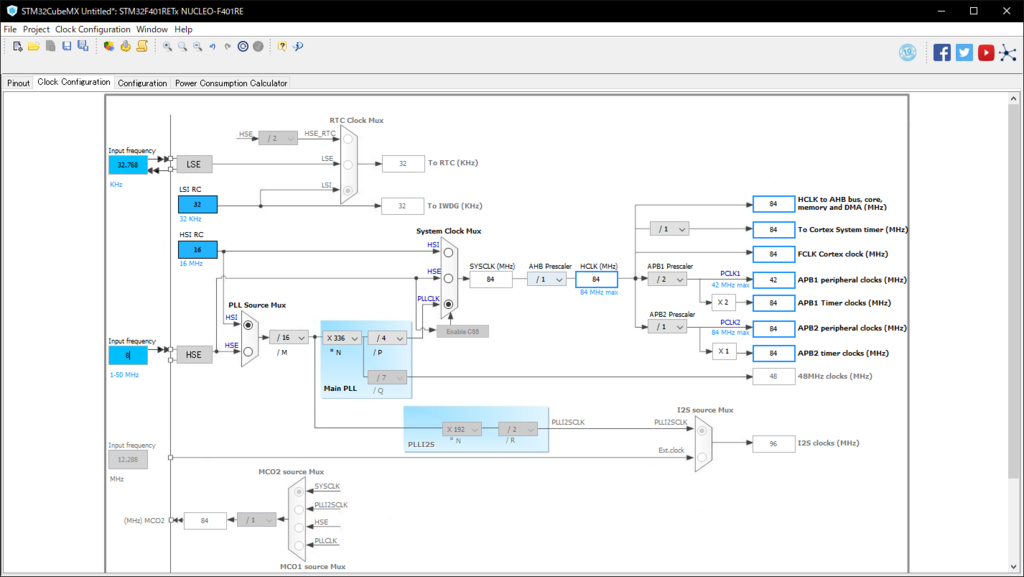Click the Find search icon in toolbar

[298, 46]
